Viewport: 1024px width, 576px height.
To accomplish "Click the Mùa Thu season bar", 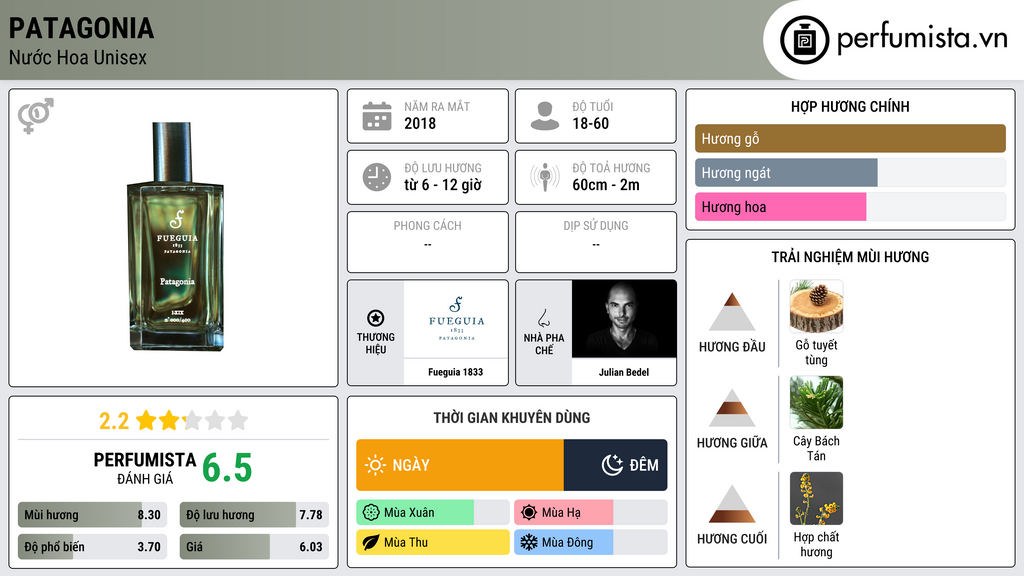I will 432,542.
